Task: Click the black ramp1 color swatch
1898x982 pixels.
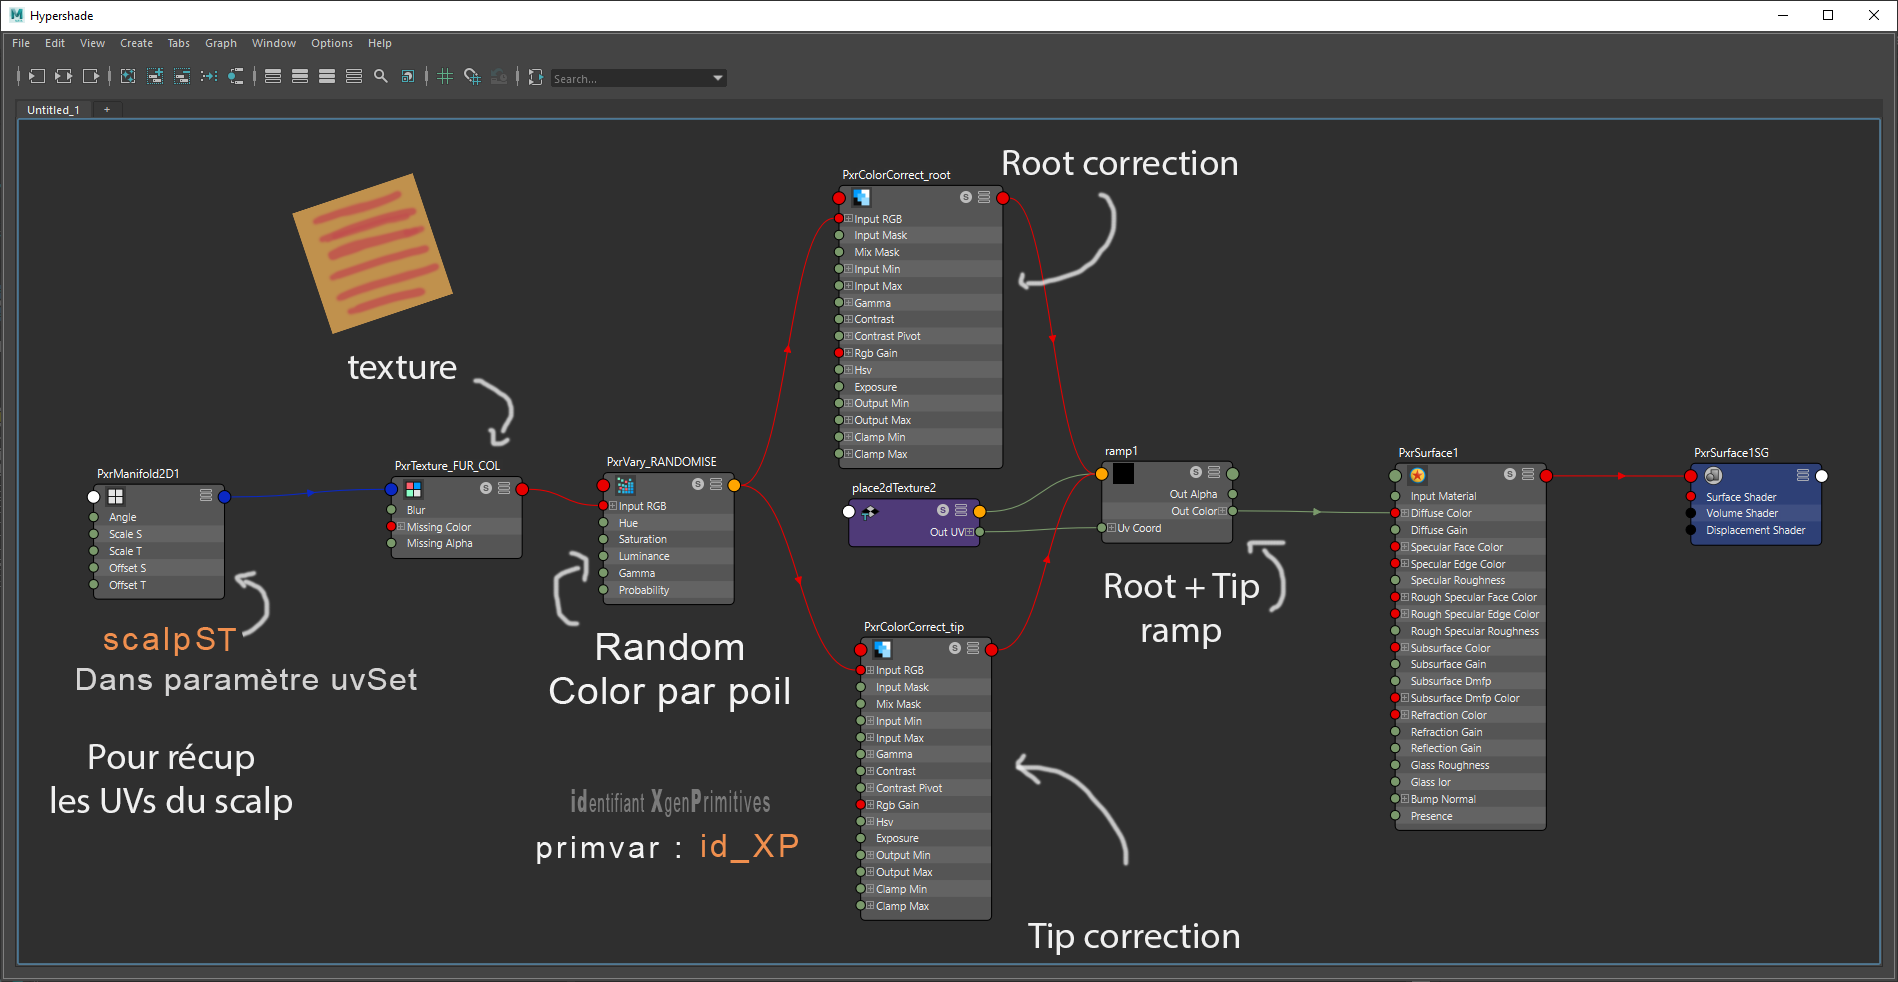Action: pyautogui.click(x=1124, y=473)
